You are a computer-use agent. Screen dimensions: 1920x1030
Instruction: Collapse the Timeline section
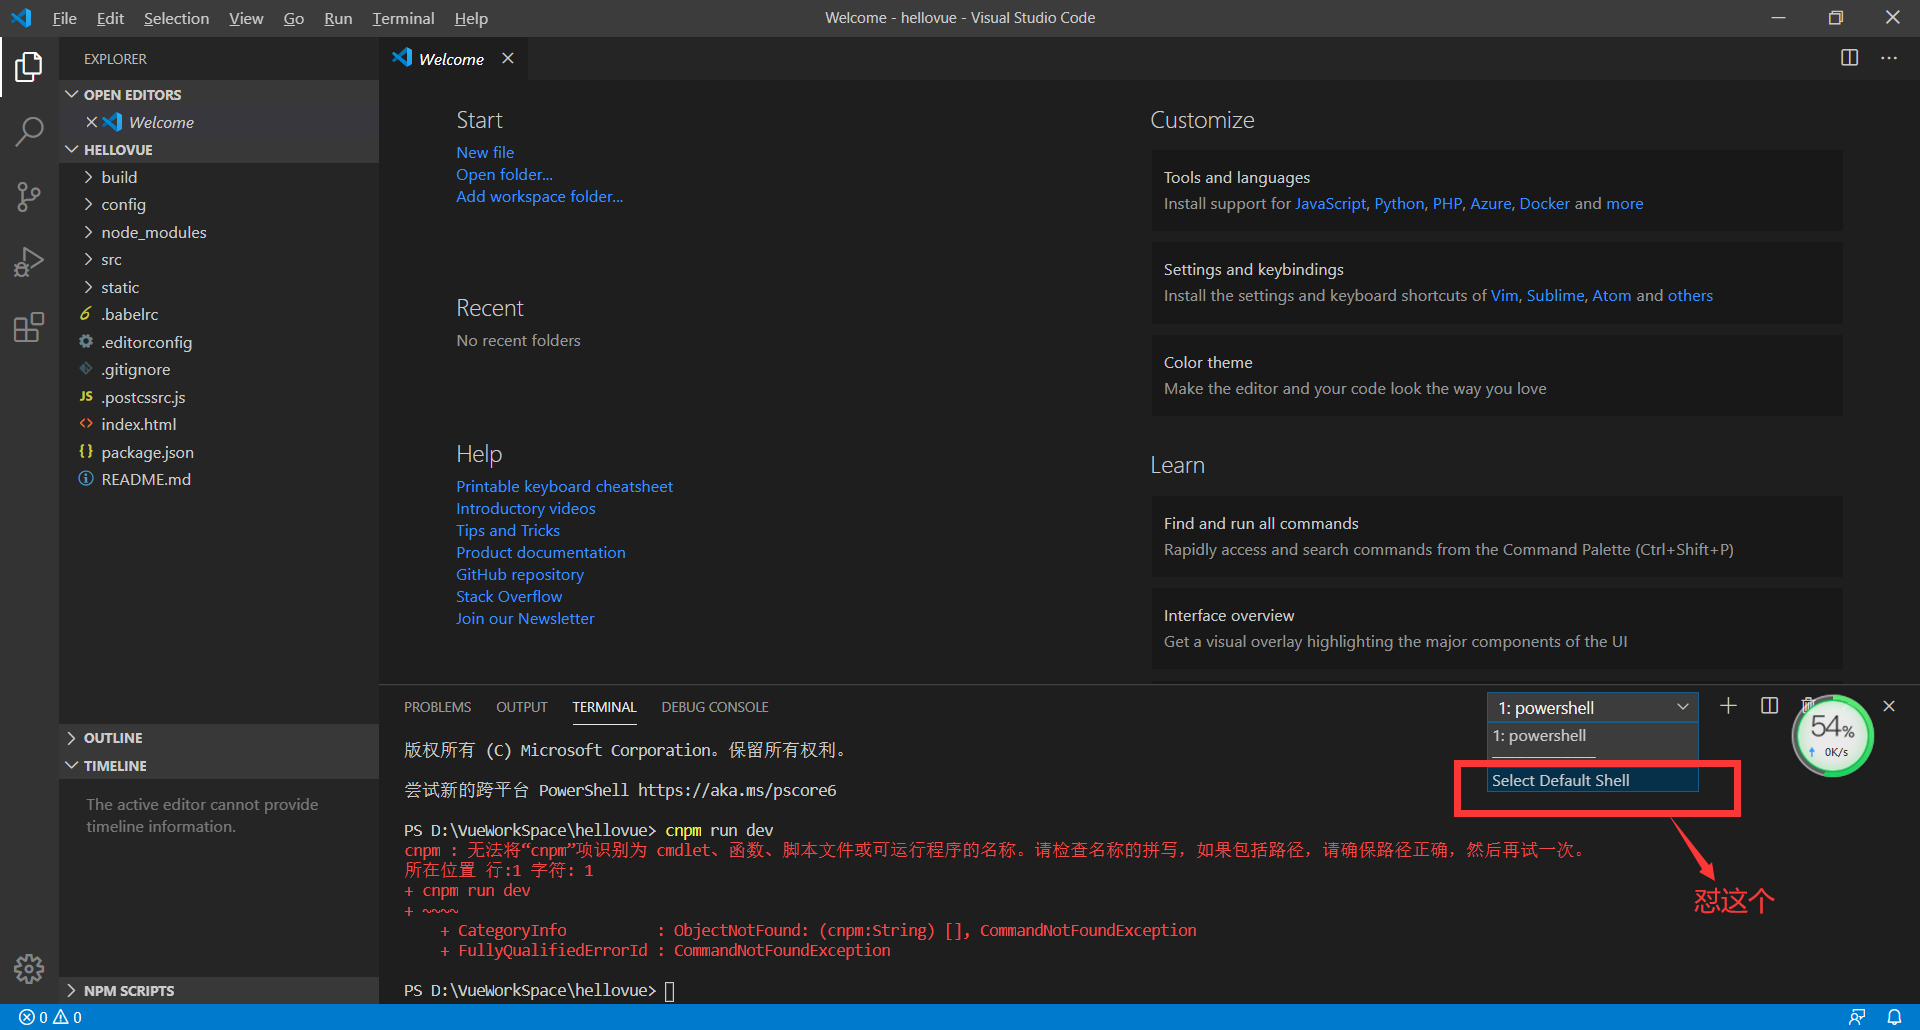click(x=219, y=765)
